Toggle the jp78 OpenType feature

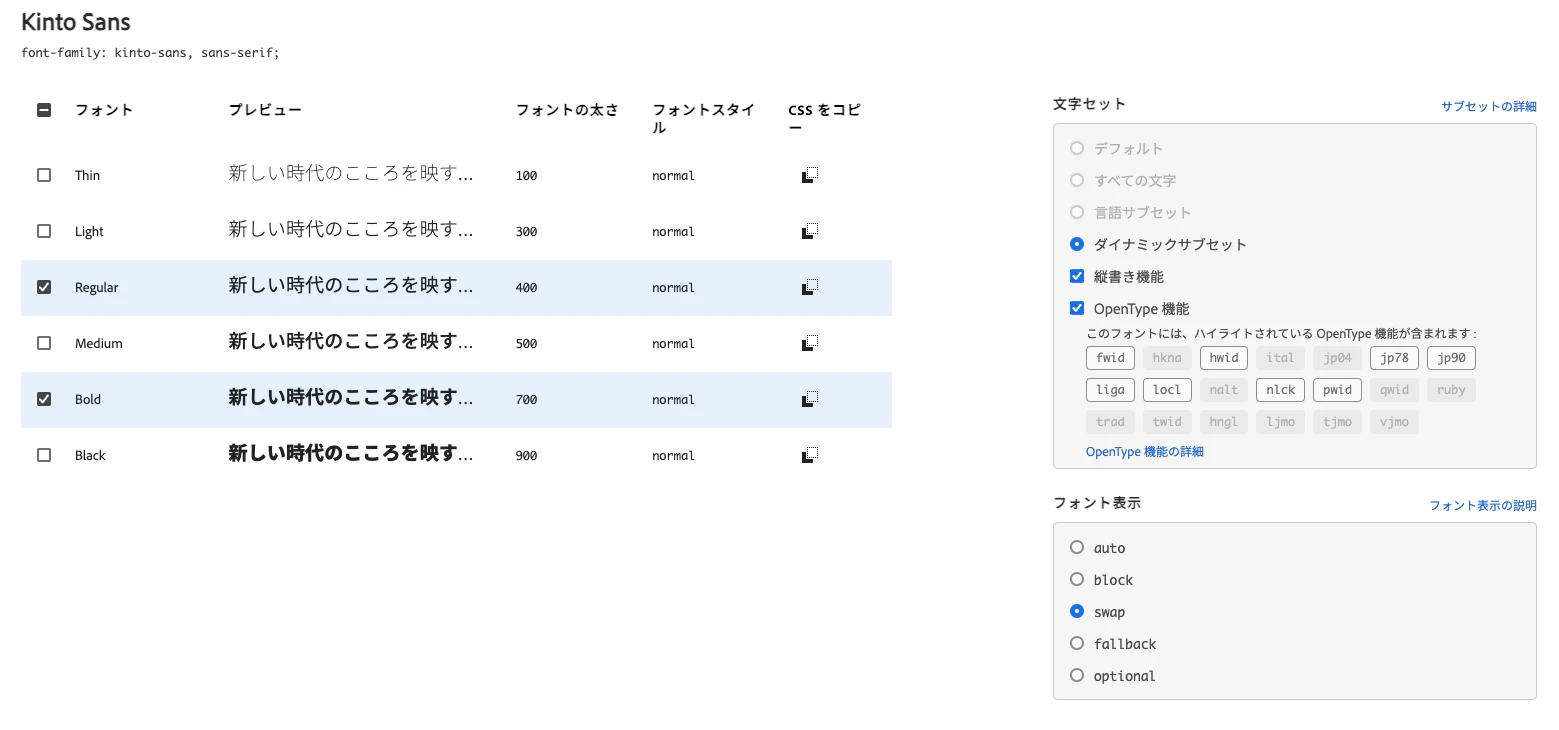pos(1394,358)
